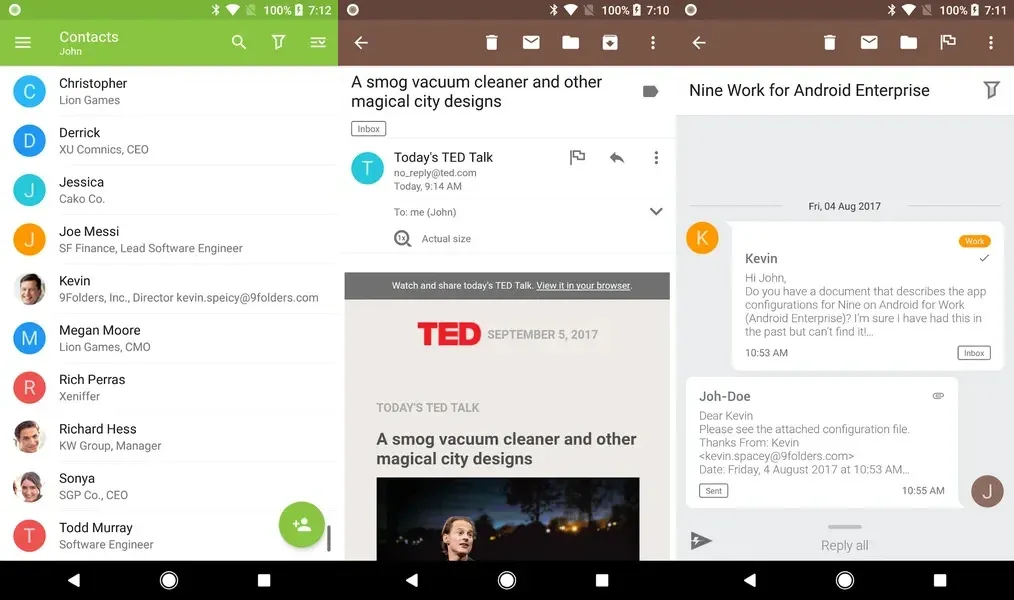Tap the Contacts John account title
1014x600 pixels.
(x=89, y=43)
